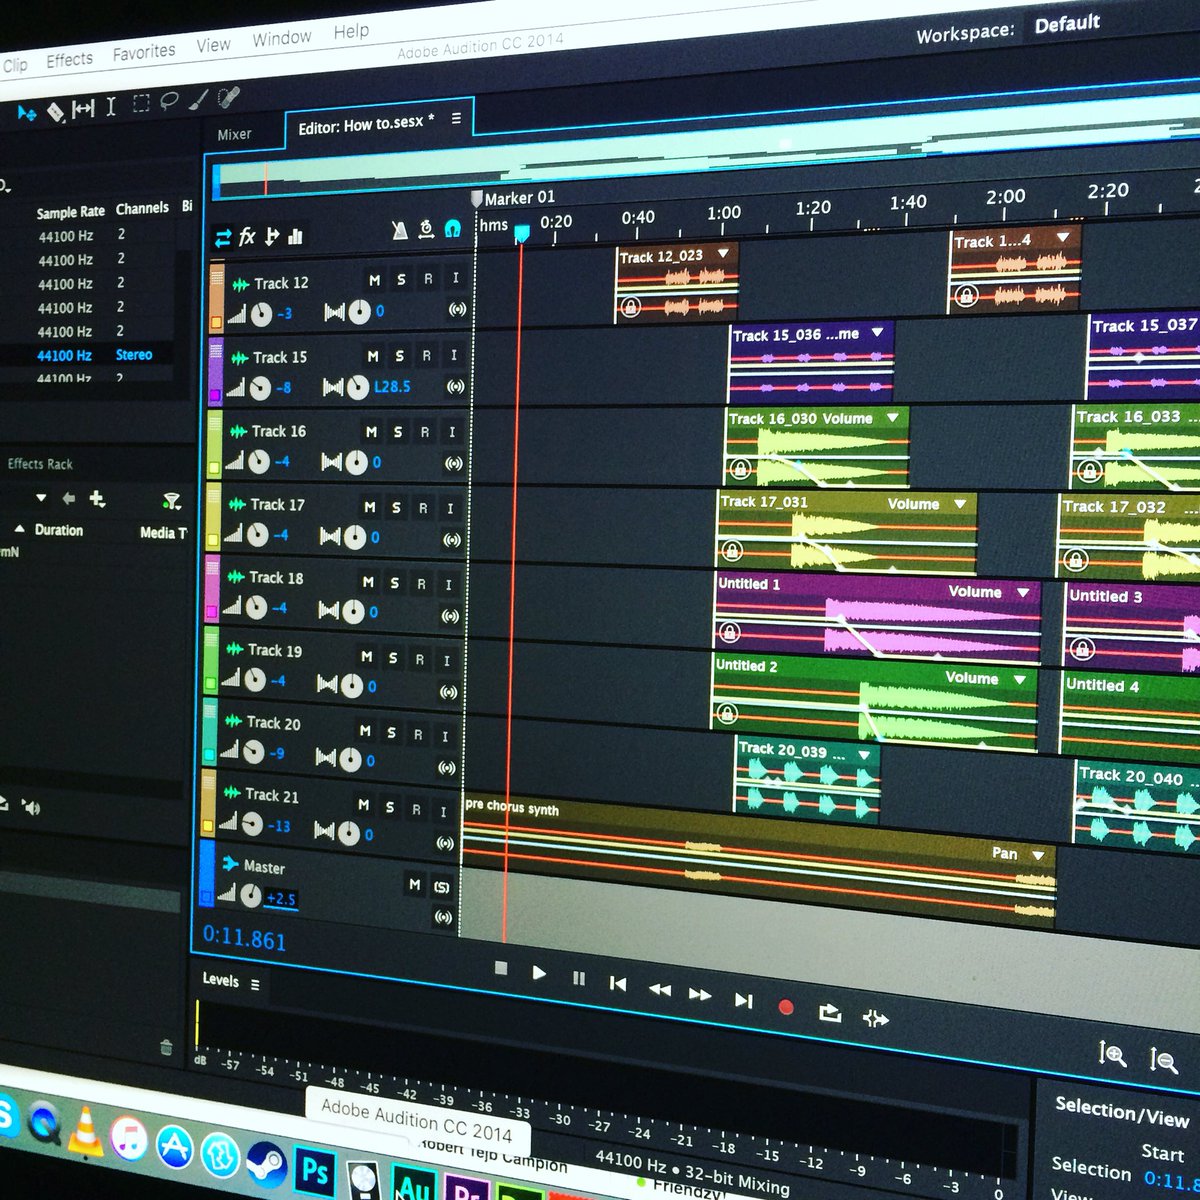Open Track 17_031 Volume dropdown
The width and height of the screenshot is (1200, 1200).
[960, 504]
